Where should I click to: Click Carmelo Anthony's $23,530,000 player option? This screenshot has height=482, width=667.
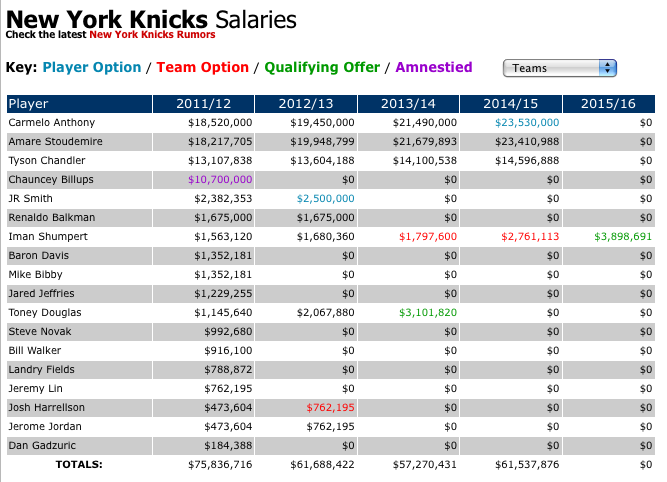click(x=527, y=123)
